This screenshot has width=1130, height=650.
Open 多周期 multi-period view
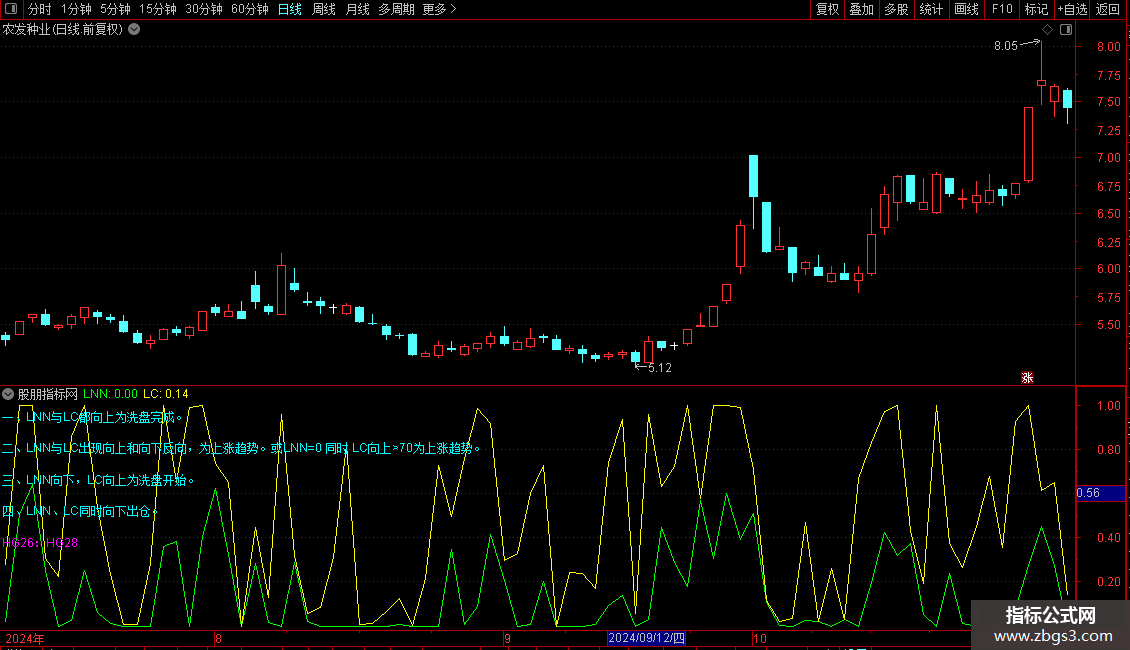click(396, 9)
